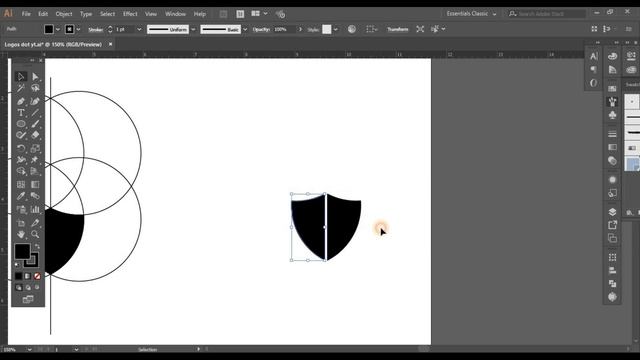
Task: Open the File menu
Action: 26,14
